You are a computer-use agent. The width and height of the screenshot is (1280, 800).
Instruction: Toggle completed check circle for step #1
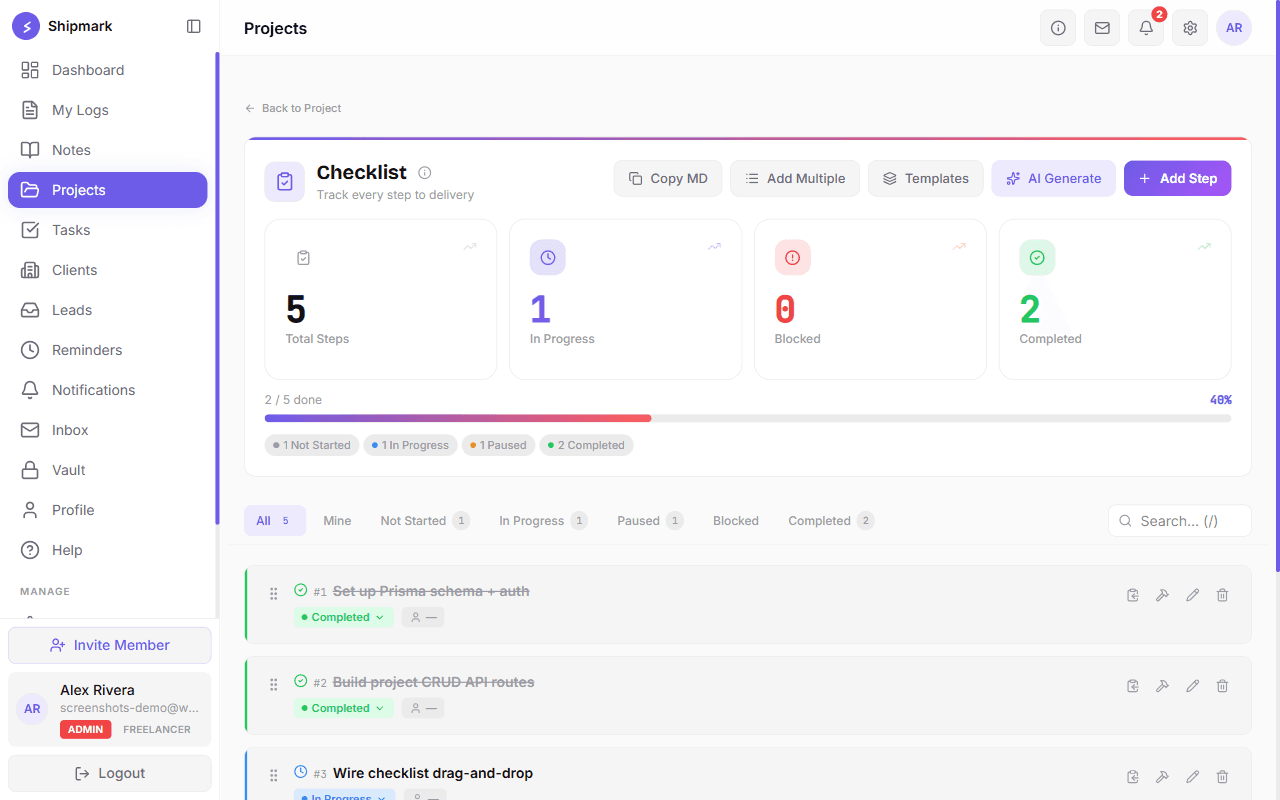click(301, 590)
